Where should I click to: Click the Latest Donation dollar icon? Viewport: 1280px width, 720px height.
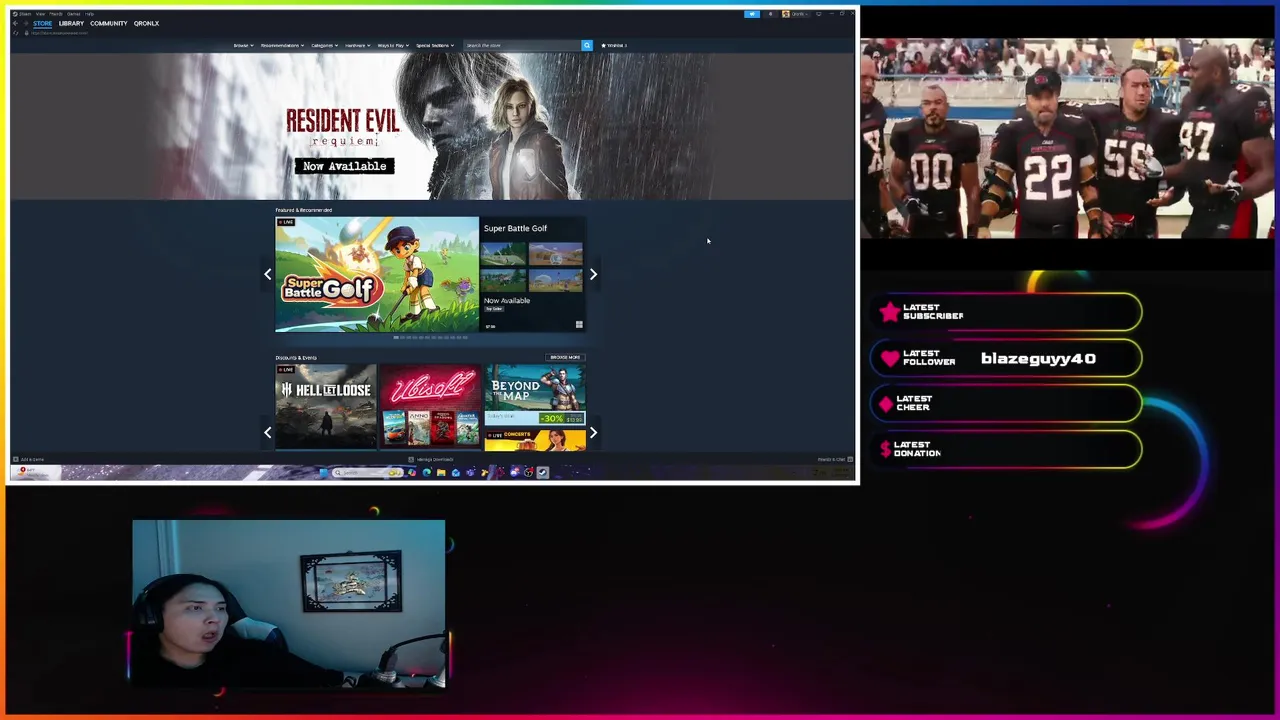coord(886,449)
